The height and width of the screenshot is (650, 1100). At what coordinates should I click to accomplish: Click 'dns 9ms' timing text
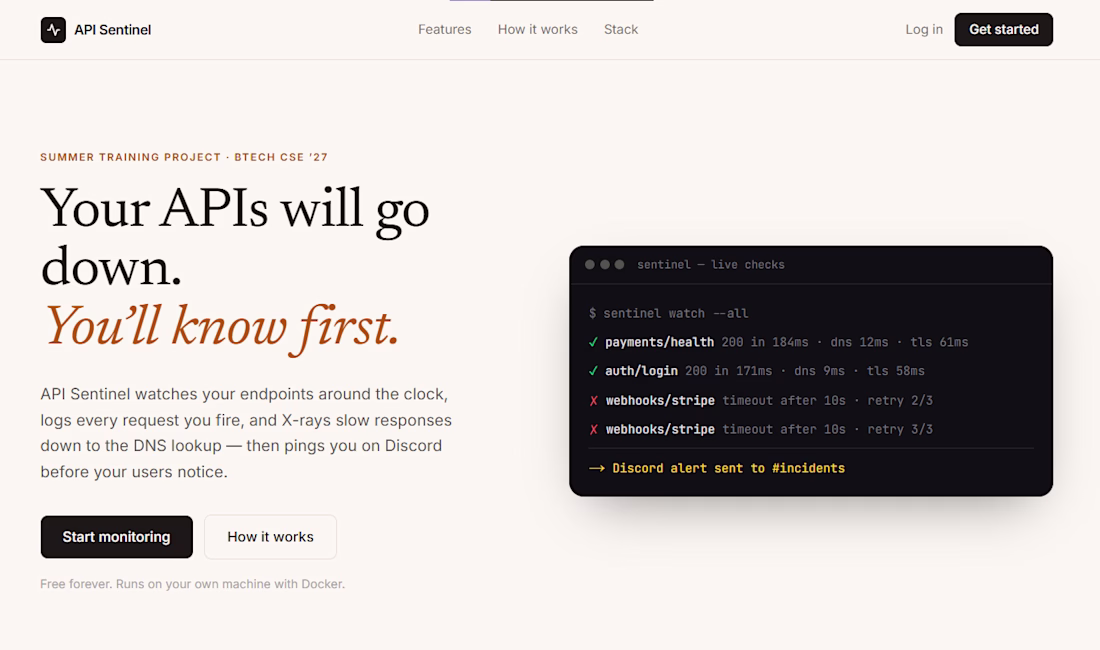[819, 371]
